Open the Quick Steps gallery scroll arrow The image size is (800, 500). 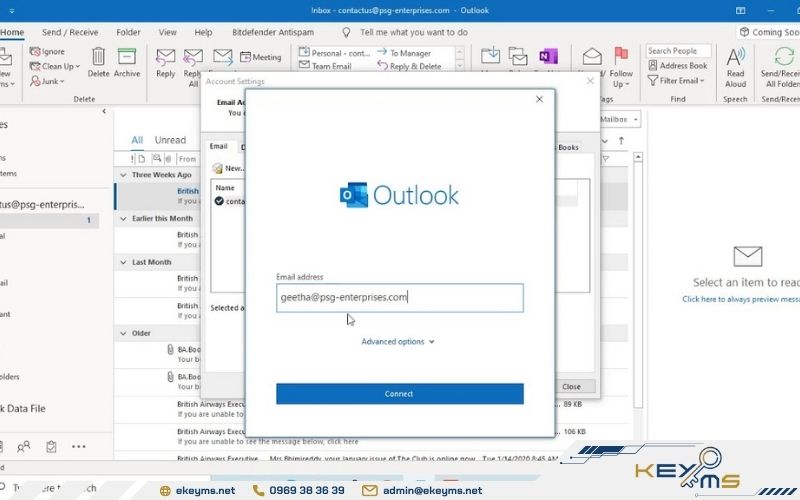pyautogui.click(x=460, y=65)
